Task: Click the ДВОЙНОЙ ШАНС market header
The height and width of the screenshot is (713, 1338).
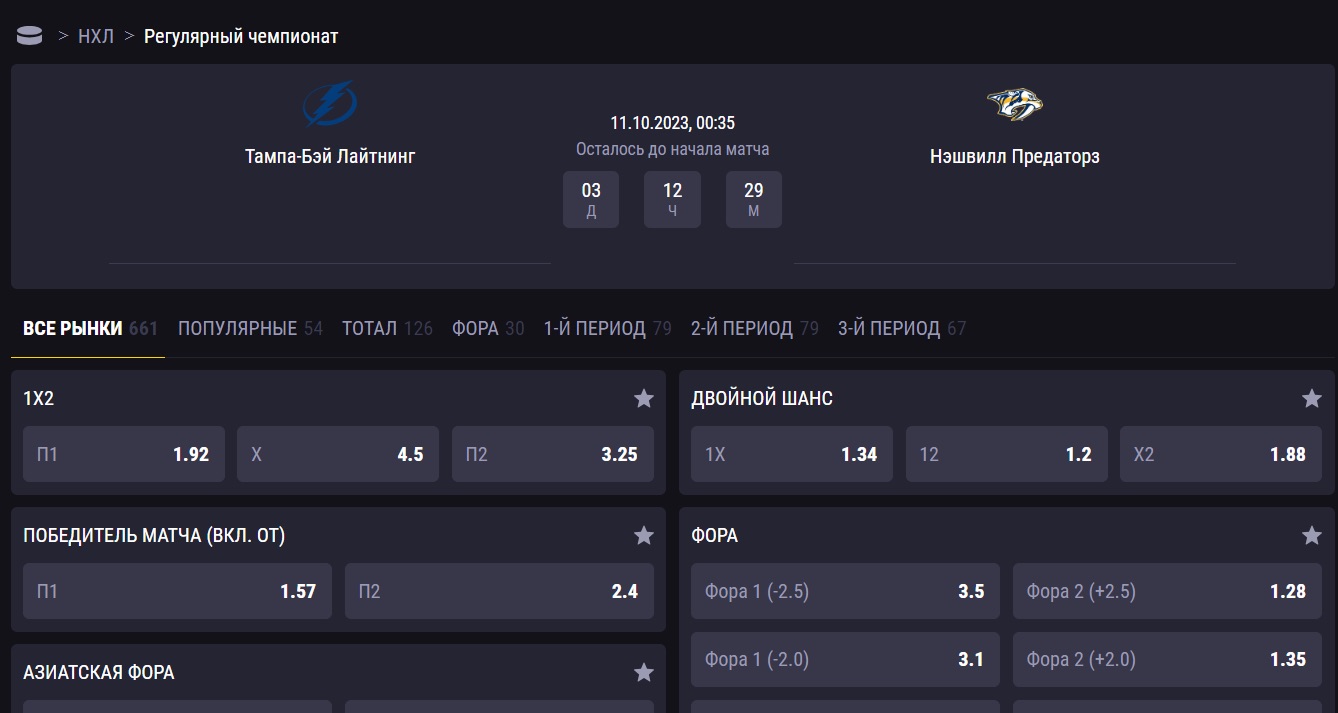Action: [762, 398]
